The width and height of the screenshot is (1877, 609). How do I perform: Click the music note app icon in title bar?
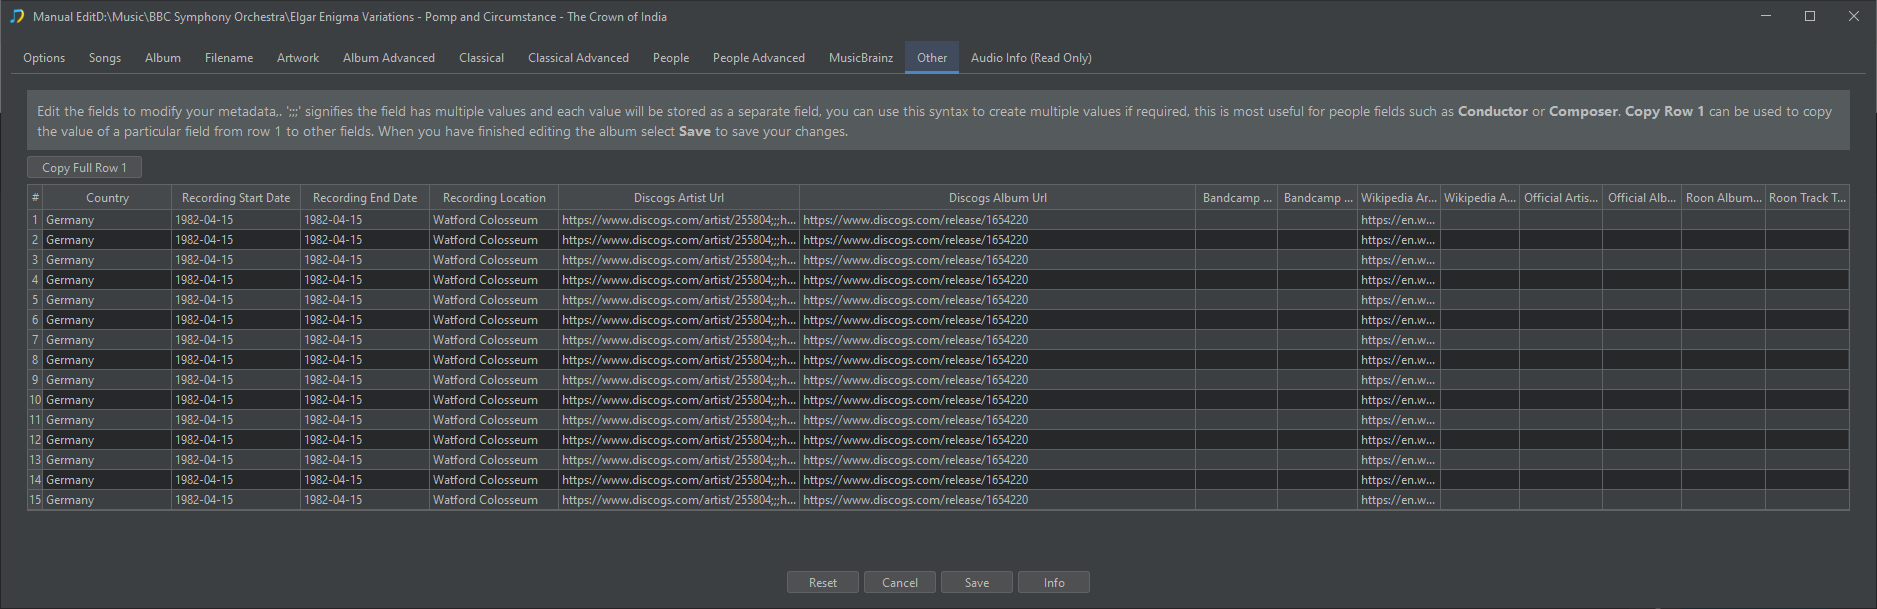point(17,16)
